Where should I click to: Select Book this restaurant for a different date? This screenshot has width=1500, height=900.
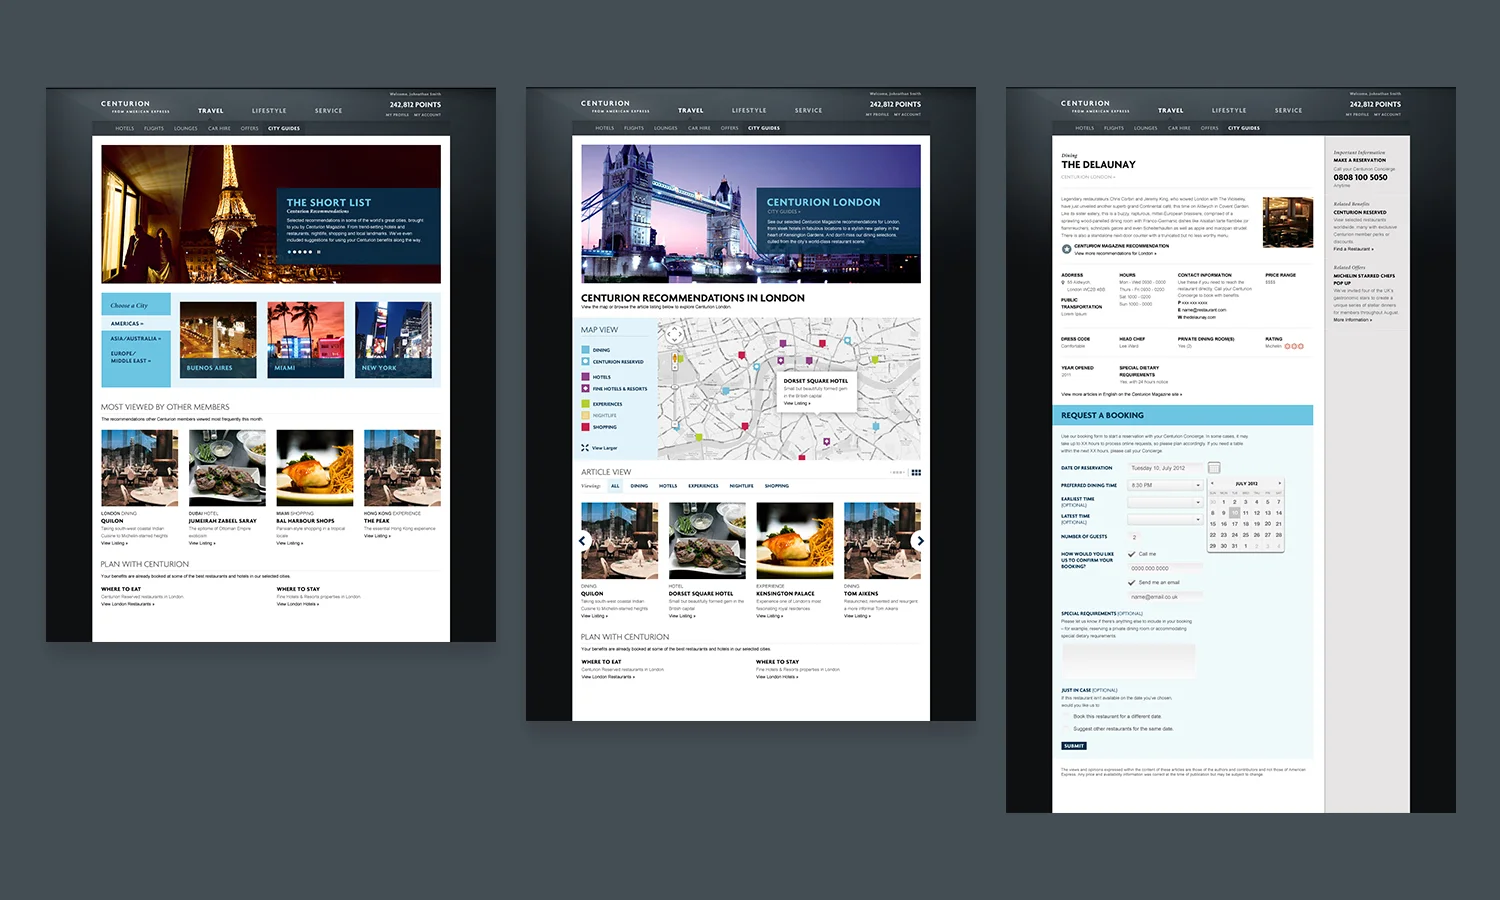click(x=1067, y=716)
